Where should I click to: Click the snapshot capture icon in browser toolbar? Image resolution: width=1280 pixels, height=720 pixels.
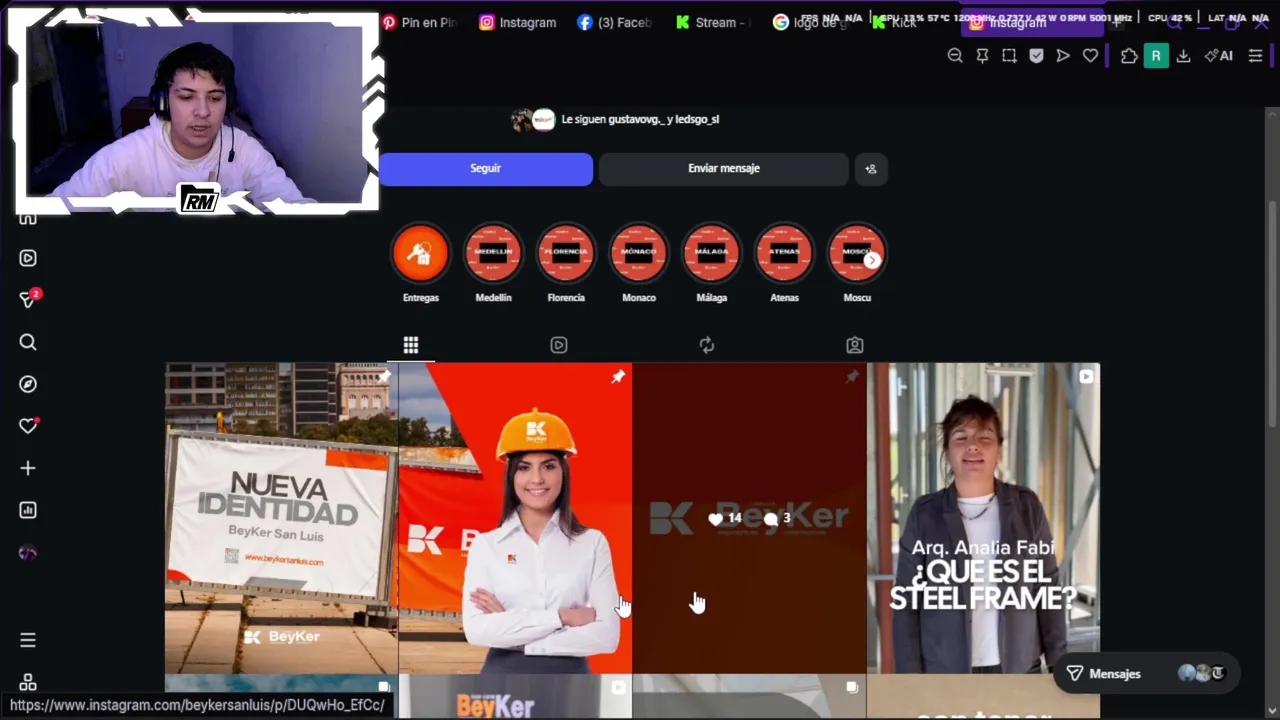click(x=1009, y=56)
